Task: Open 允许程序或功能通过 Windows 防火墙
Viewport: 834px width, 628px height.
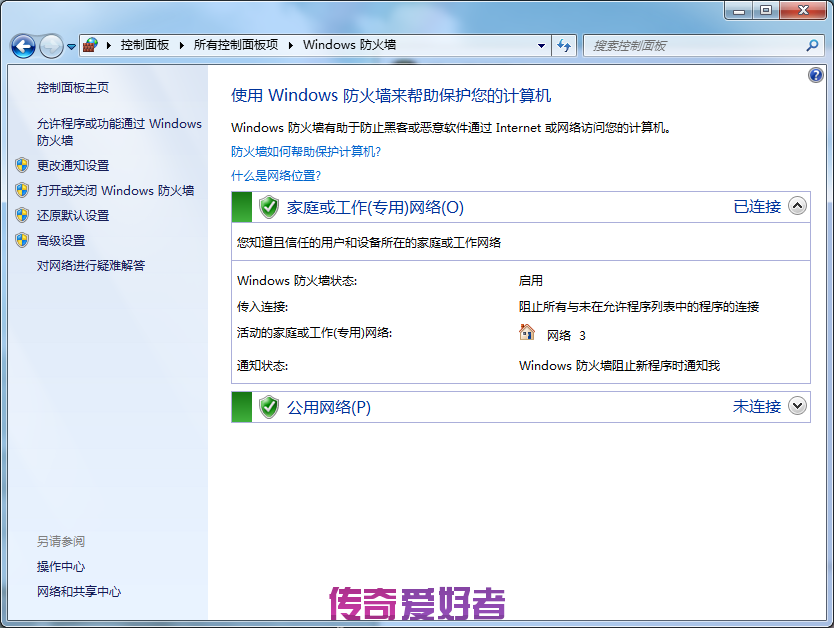Action: coord(119,132)
